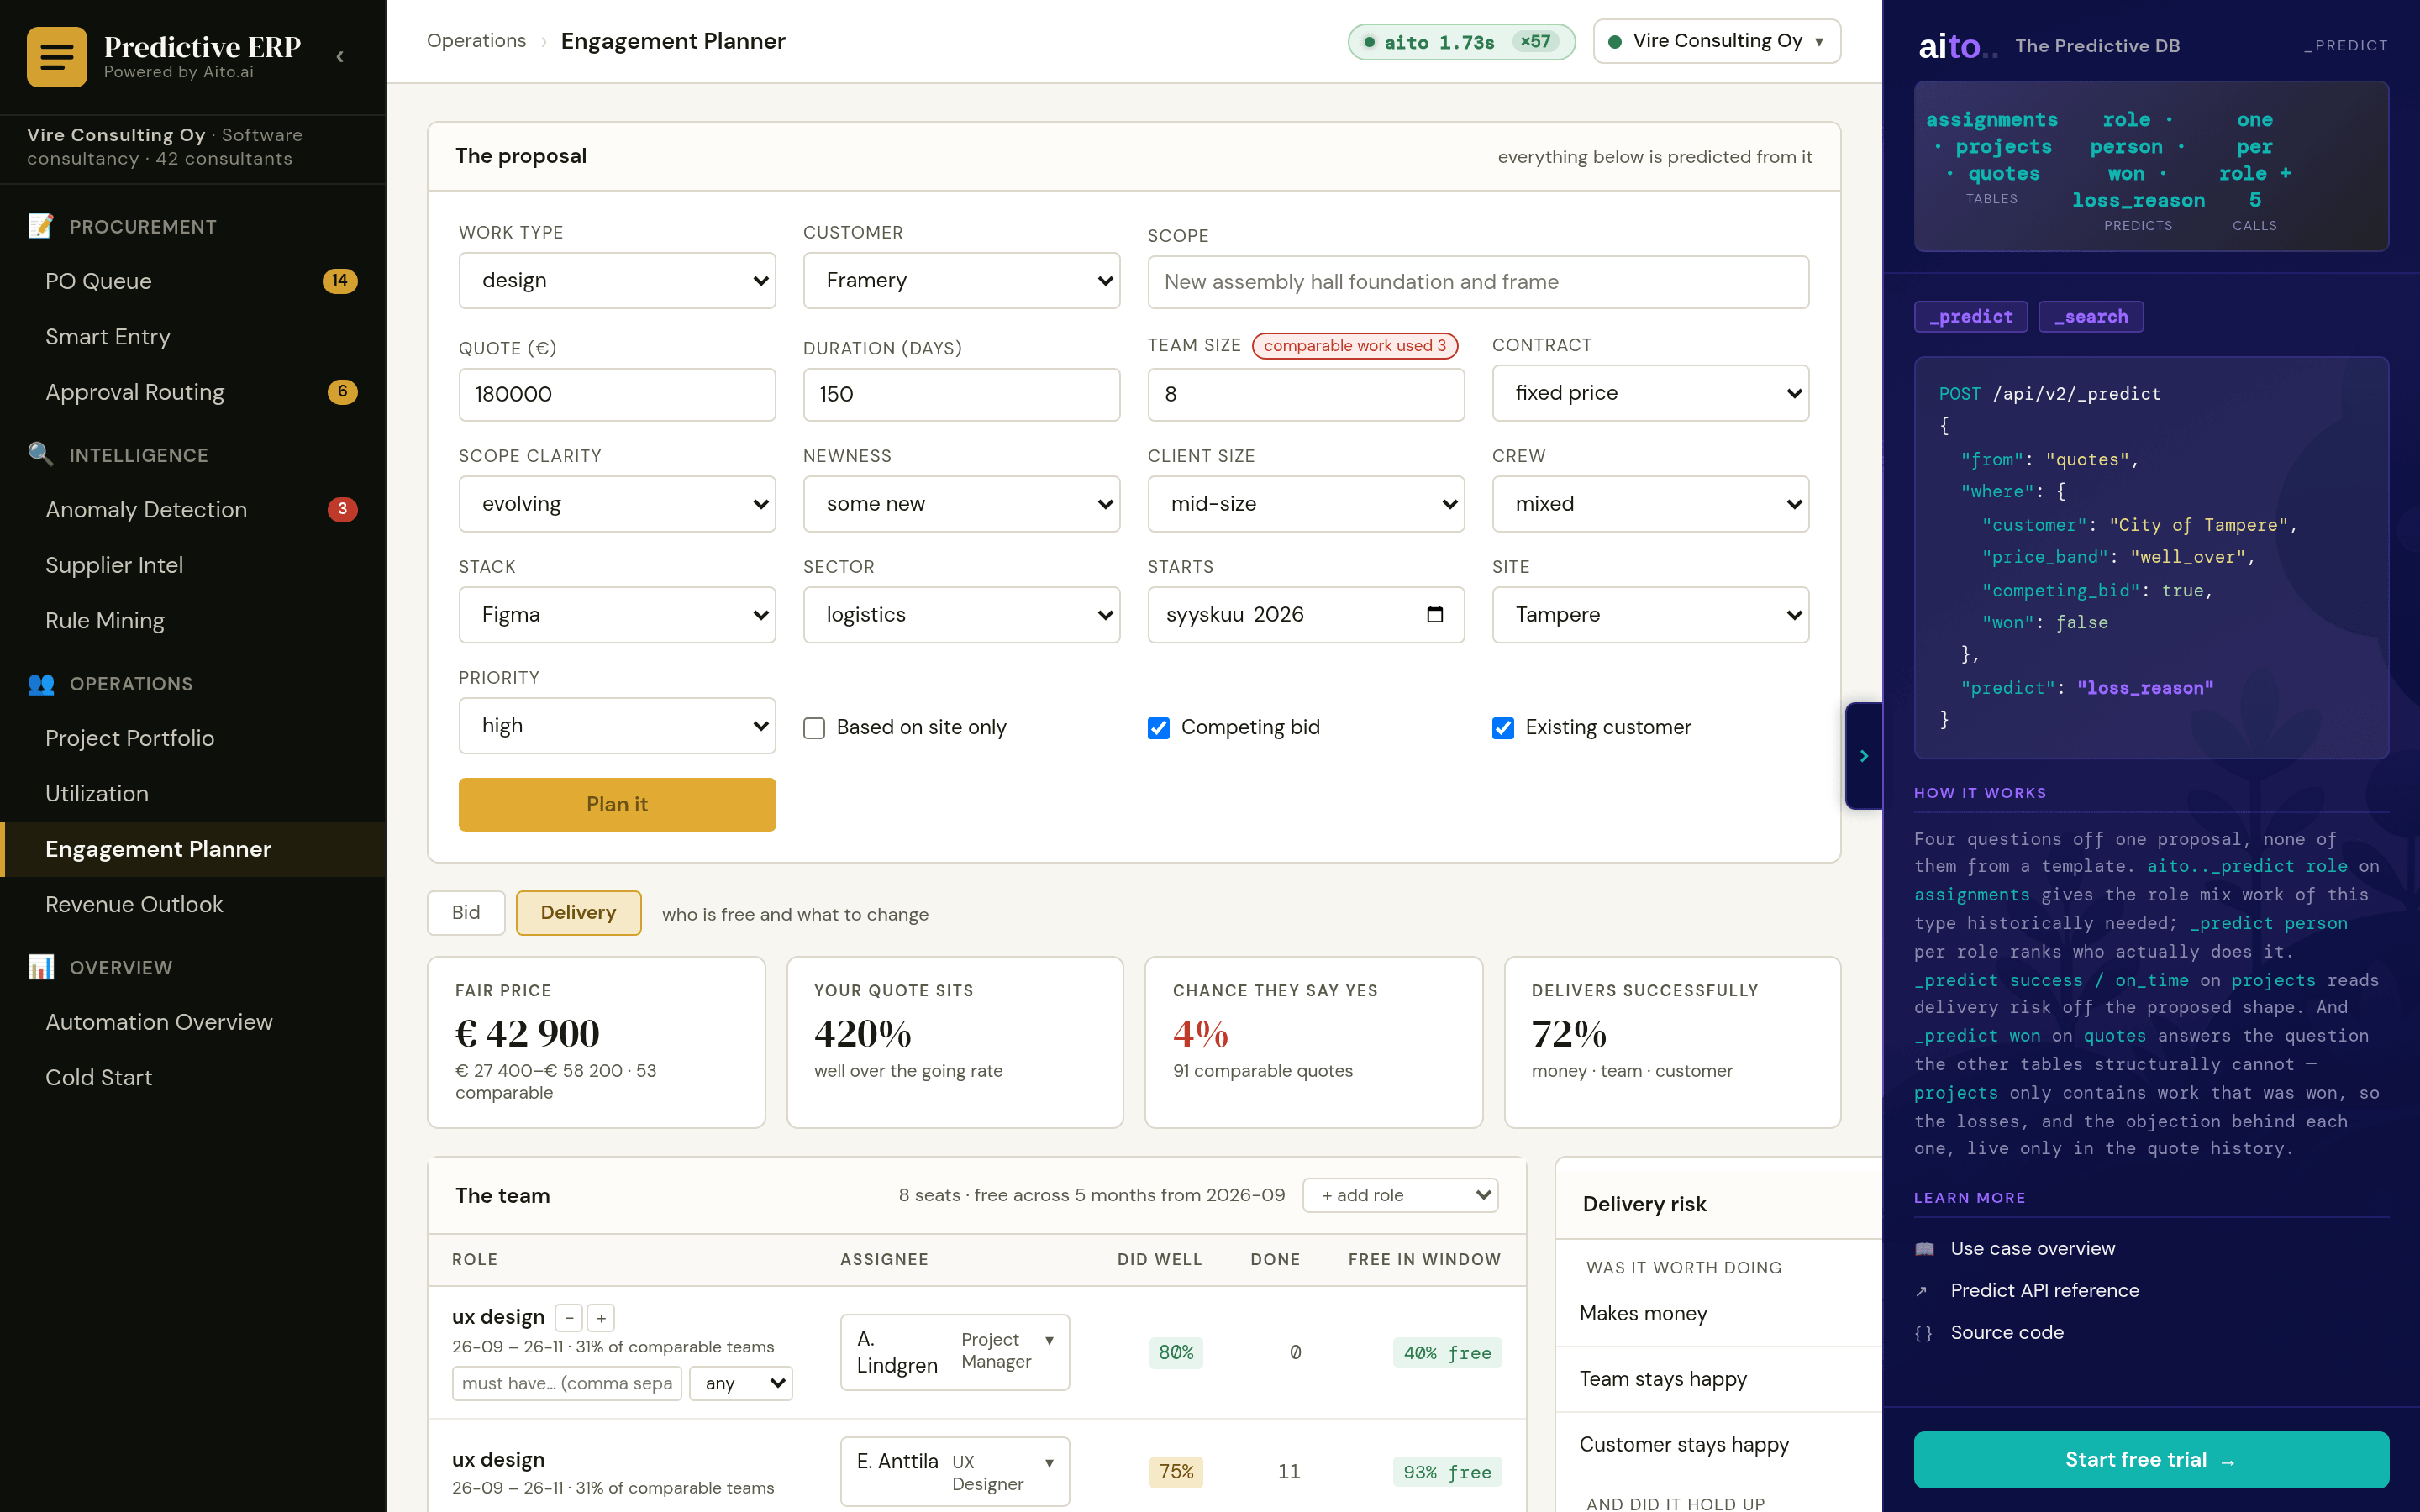2420x1512 pixels.
Task: Collapse the aito side panel arrow
Action: pos(1863,756)
